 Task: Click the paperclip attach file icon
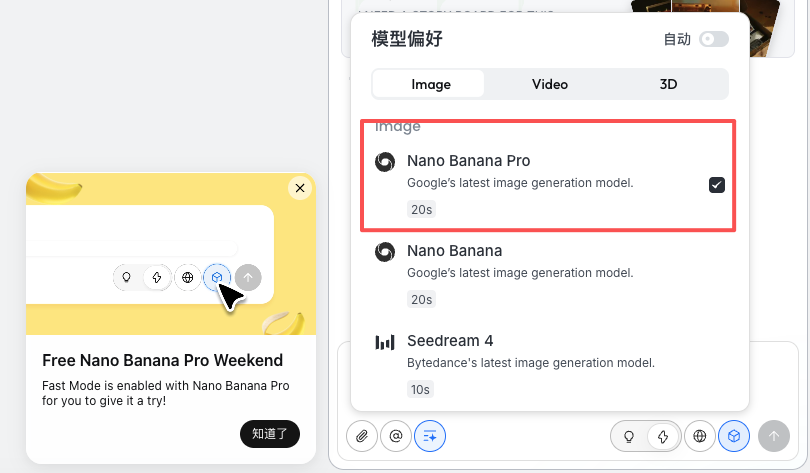click(362, 436)
